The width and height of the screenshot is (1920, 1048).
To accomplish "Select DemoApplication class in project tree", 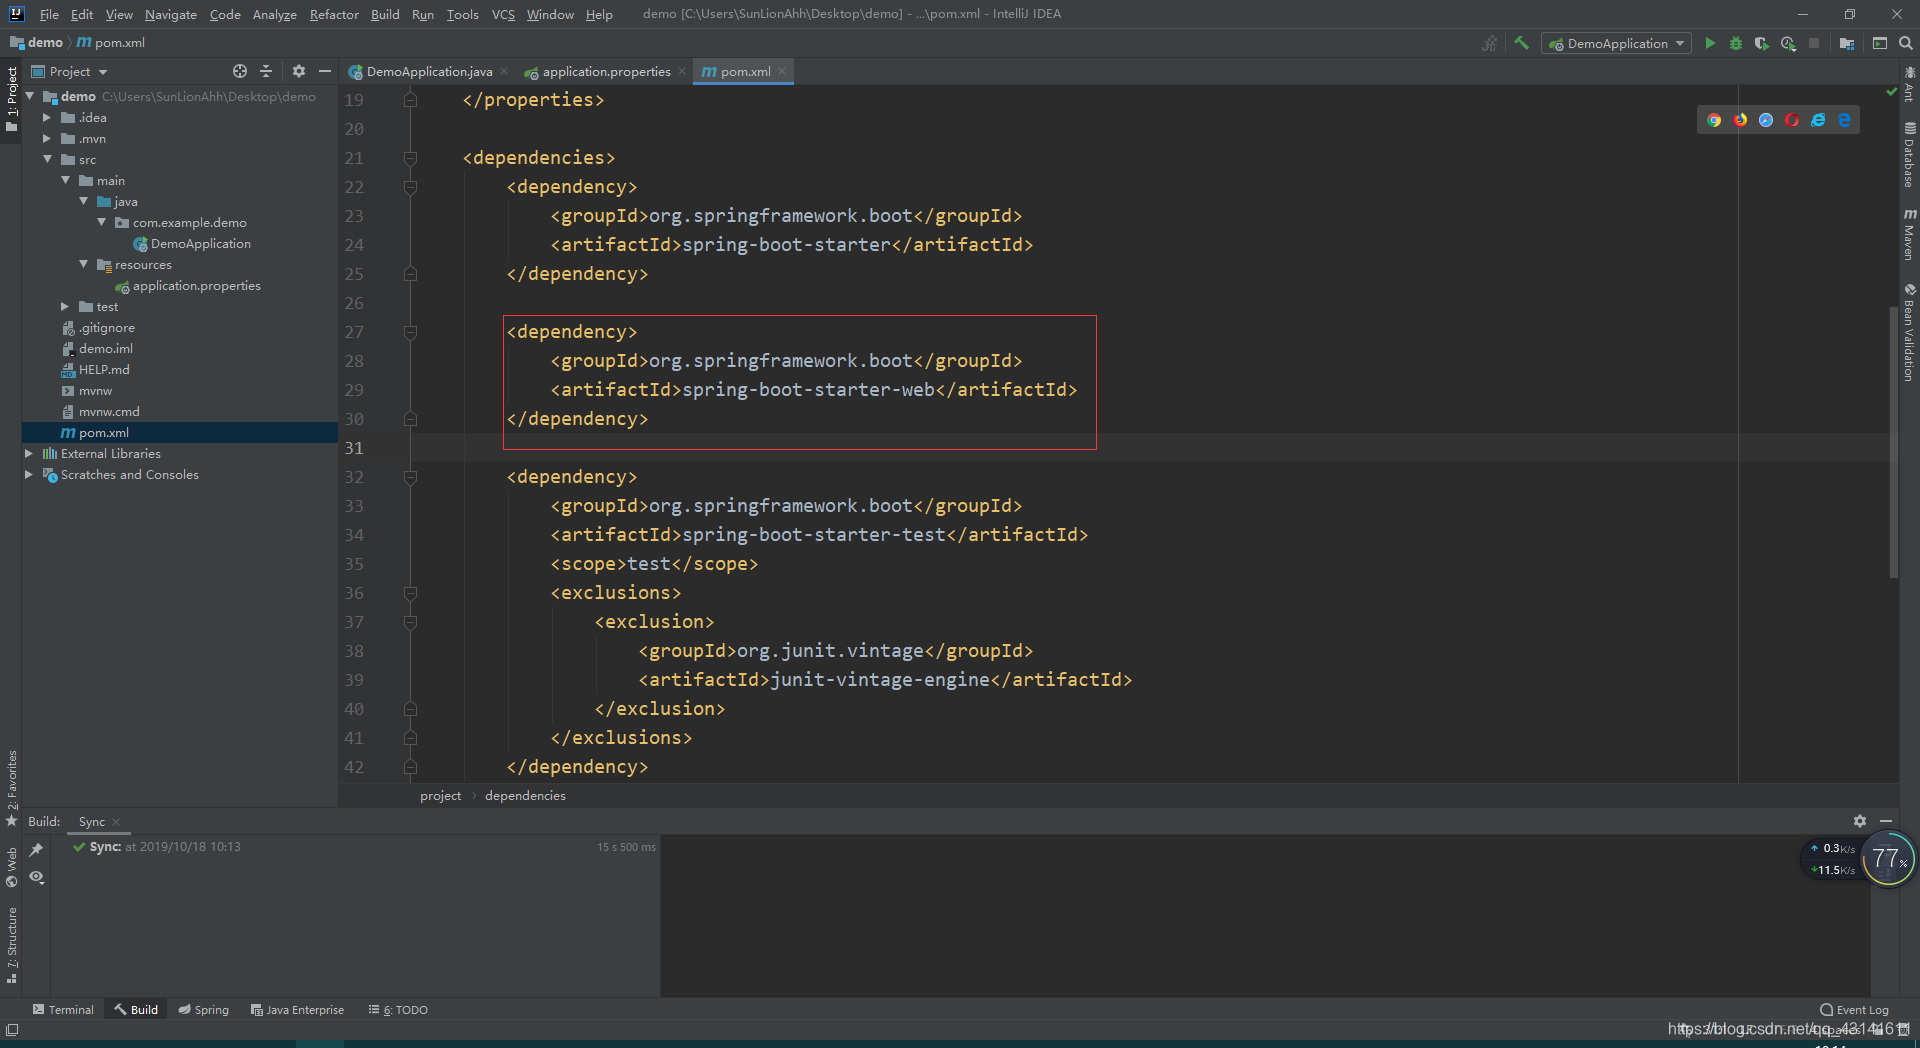I will pyautogui.click(x=200, y=243).
